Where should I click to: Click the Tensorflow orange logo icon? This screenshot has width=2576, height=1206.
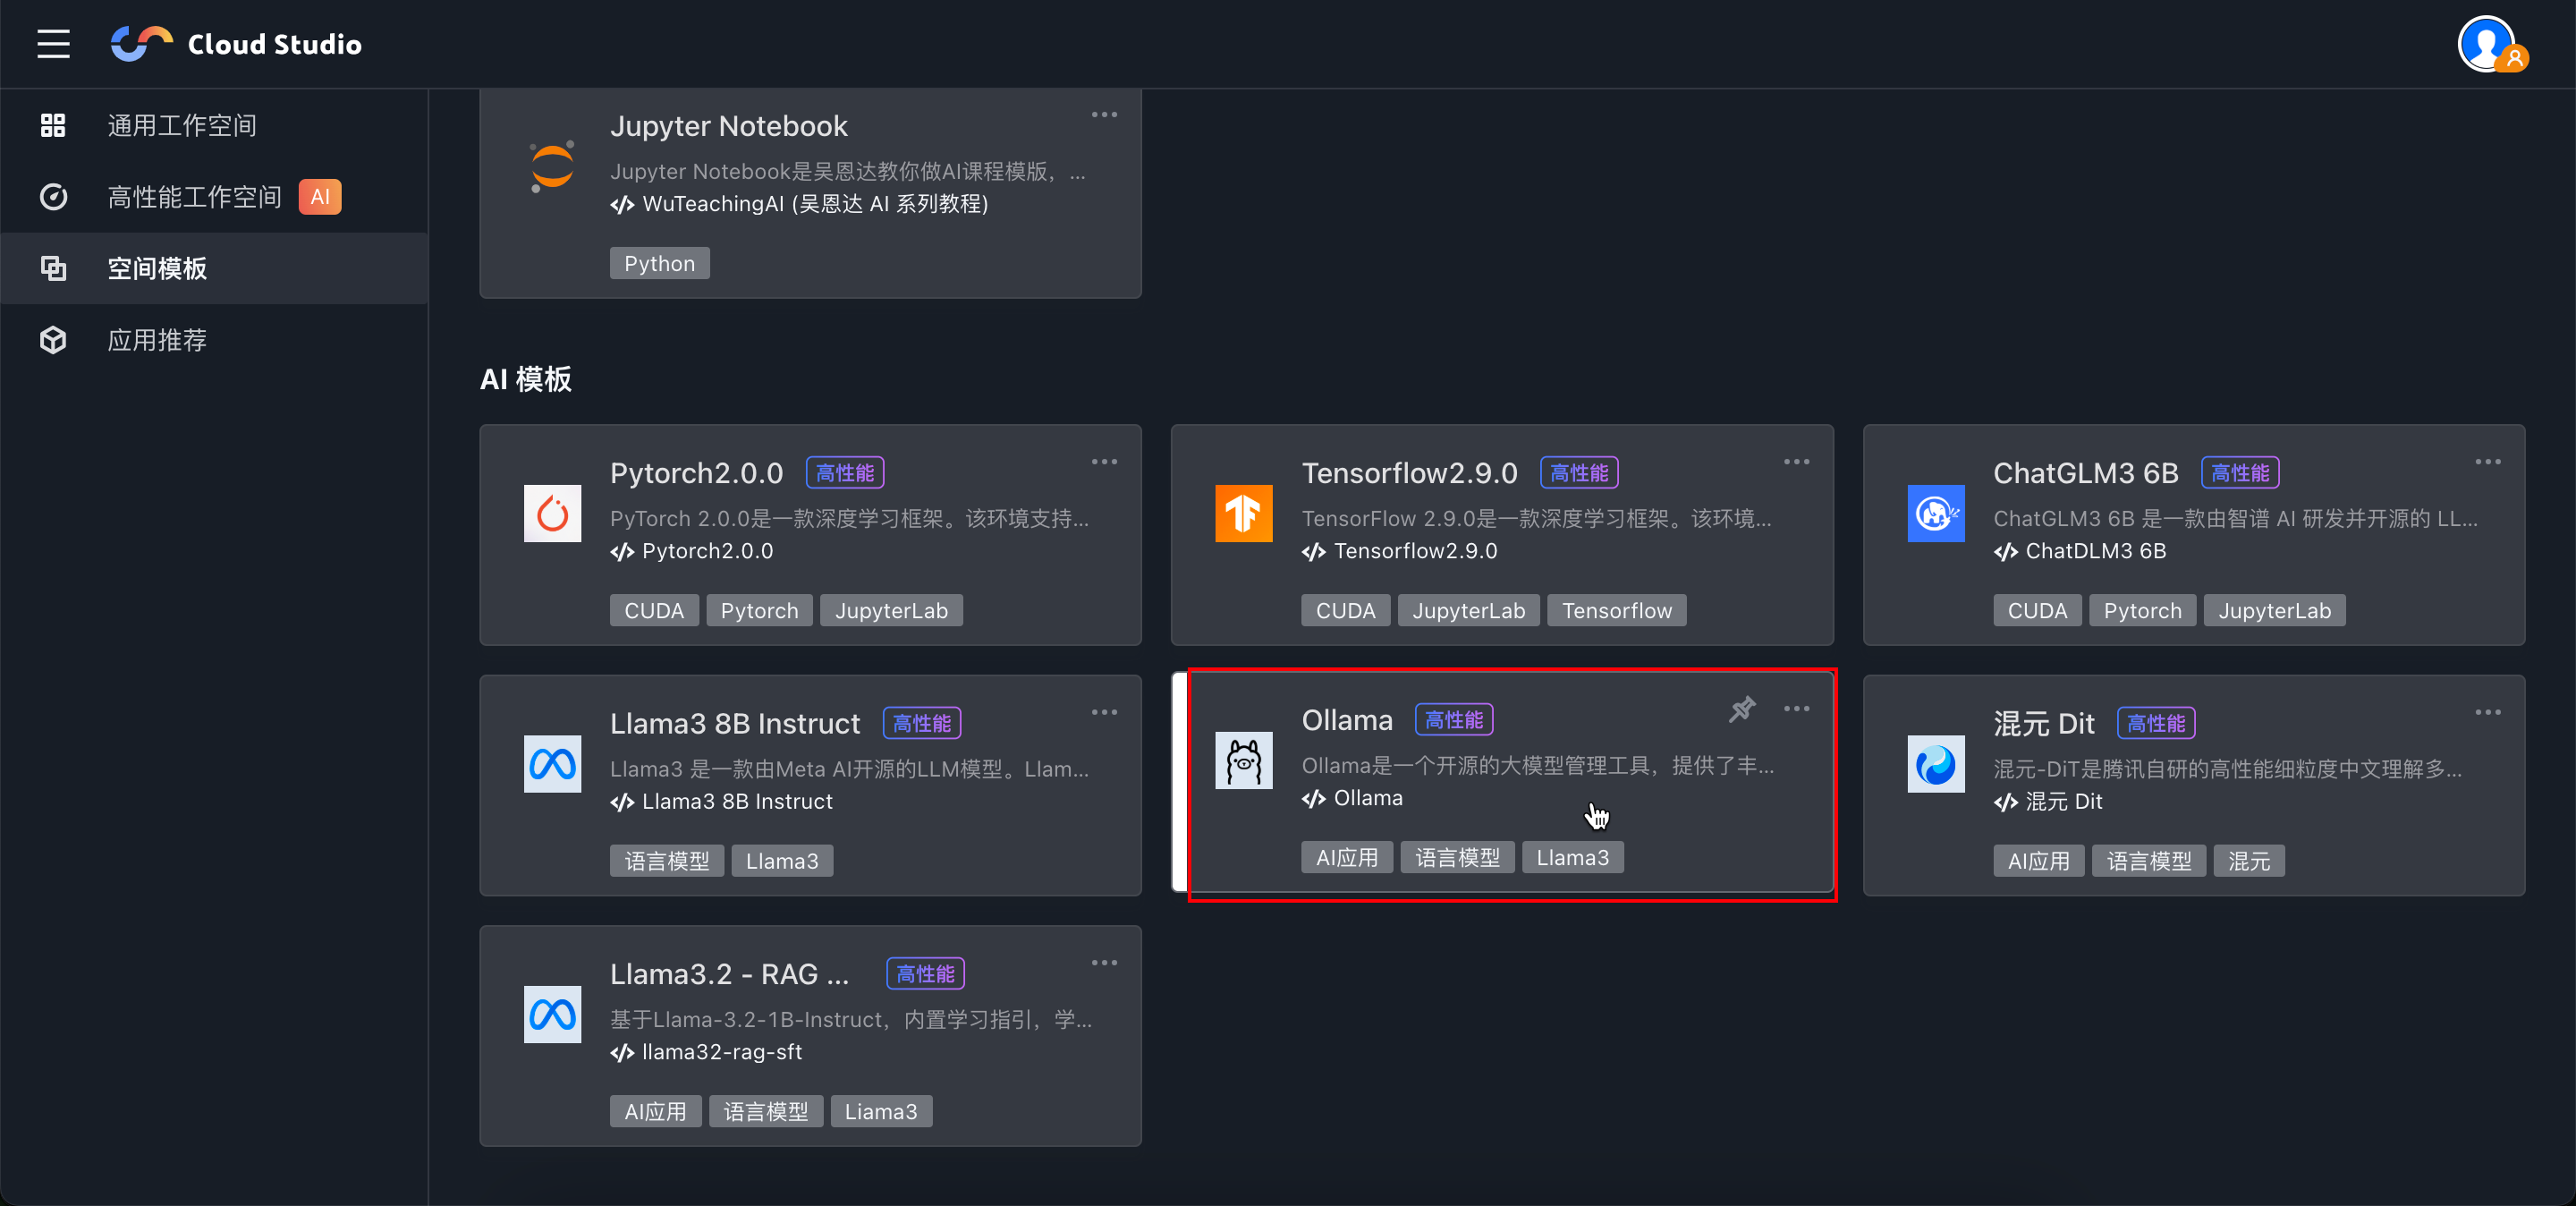[1243, 514]
